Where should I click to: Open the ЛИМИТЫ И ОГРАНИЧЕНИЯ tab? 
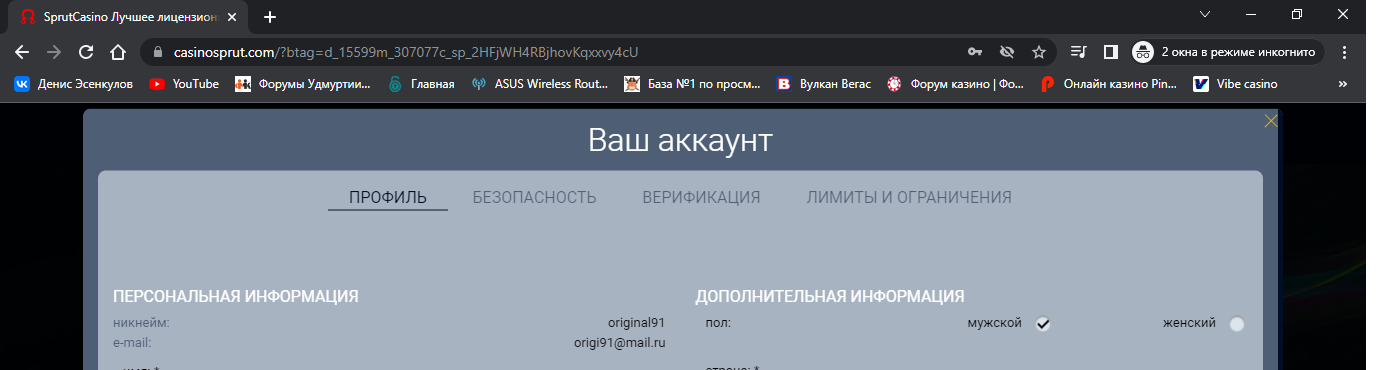[x=909, y=197]
